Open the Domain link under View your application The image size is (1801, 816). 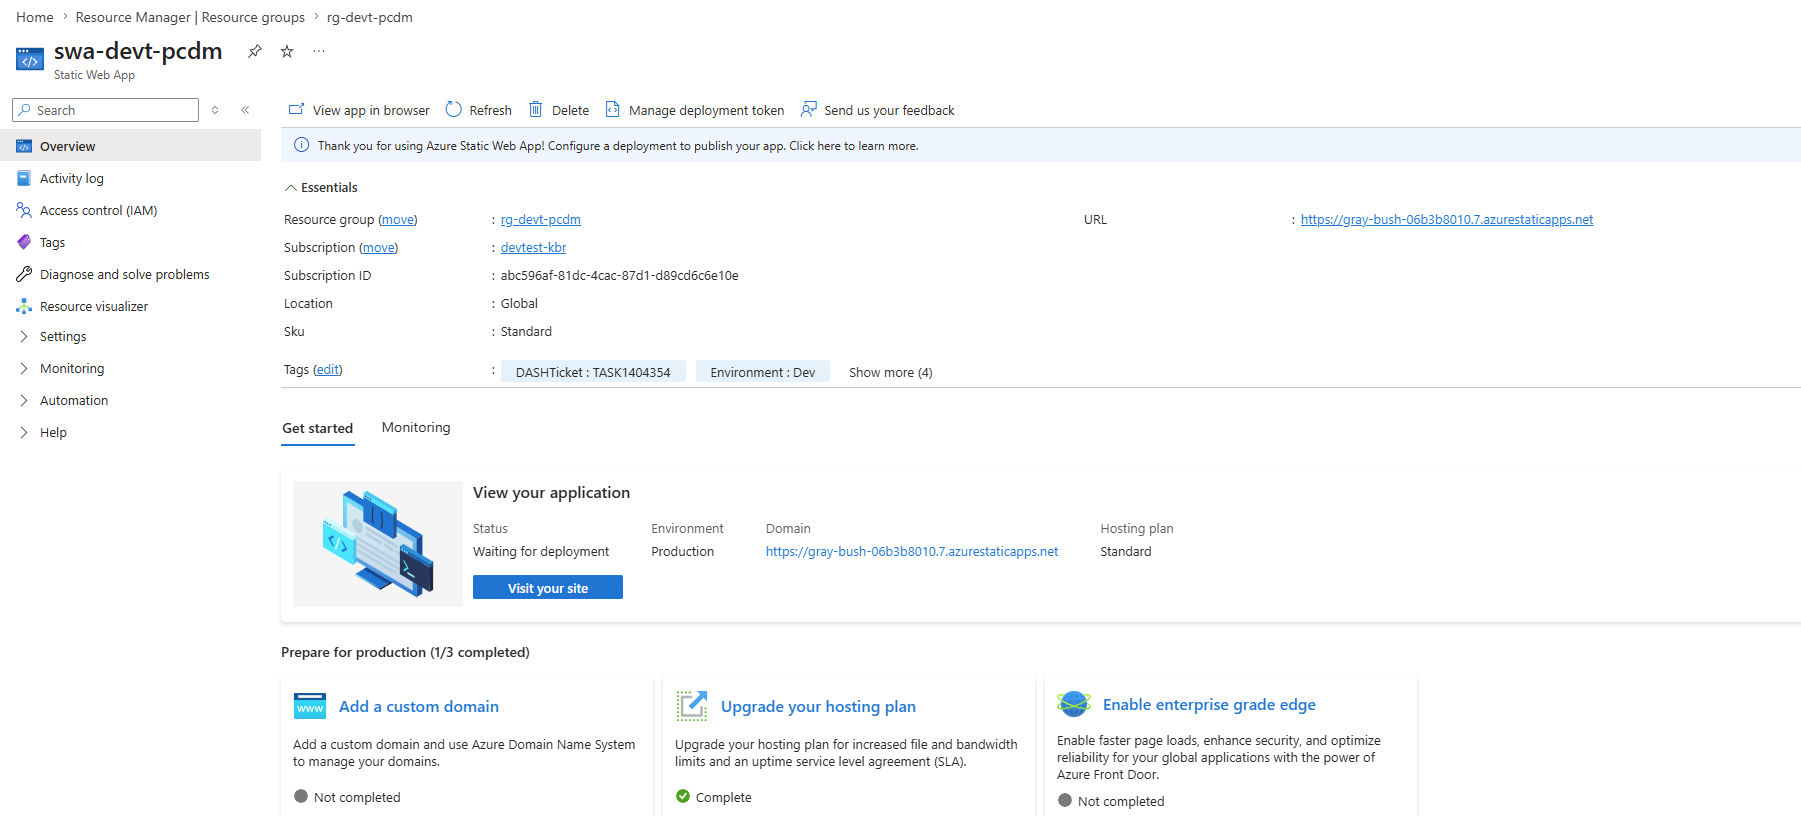912,551
